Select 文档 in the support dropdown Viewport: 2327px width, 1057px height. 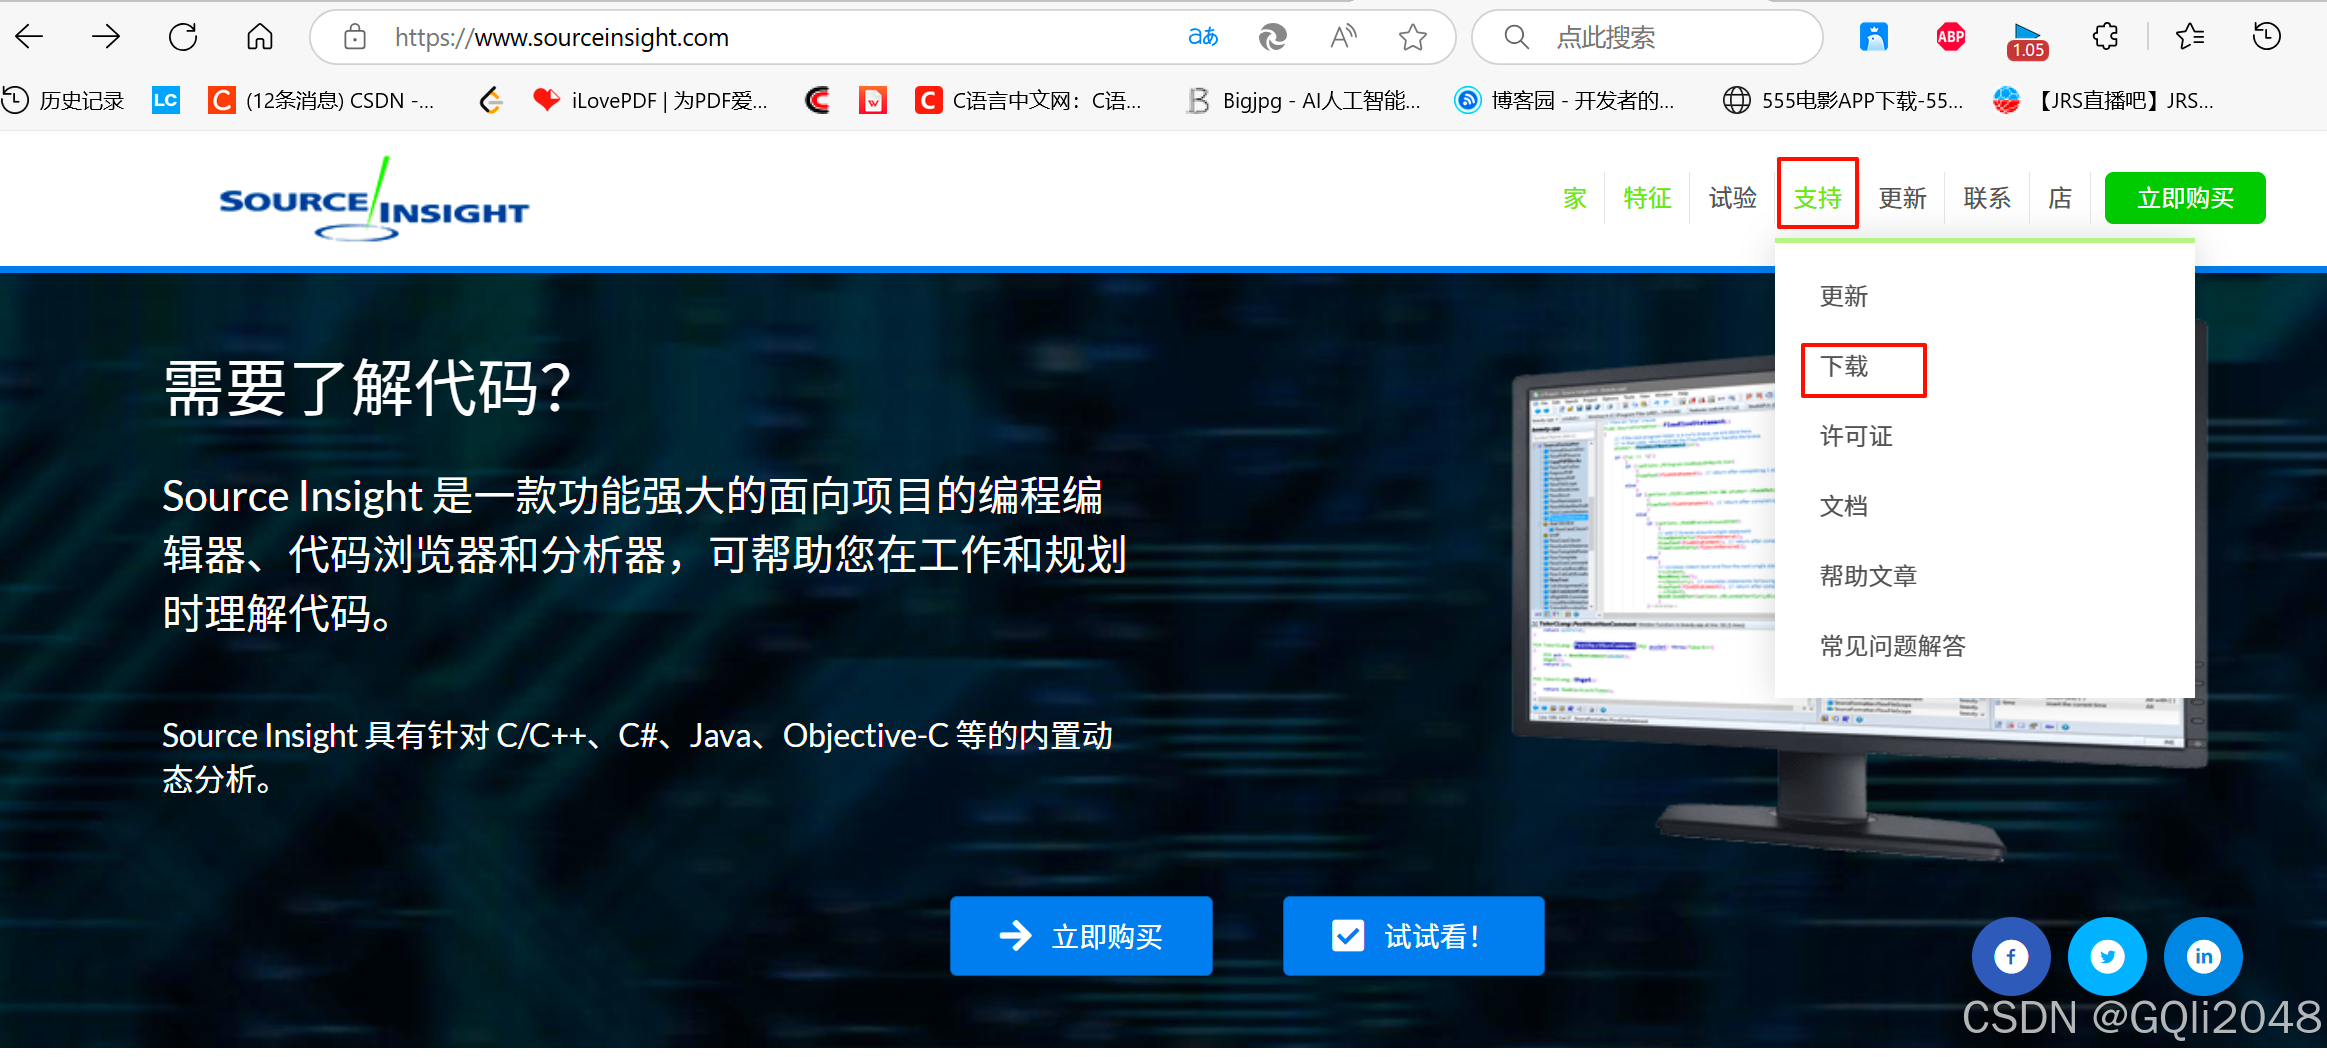click(x=1843, y=506)
